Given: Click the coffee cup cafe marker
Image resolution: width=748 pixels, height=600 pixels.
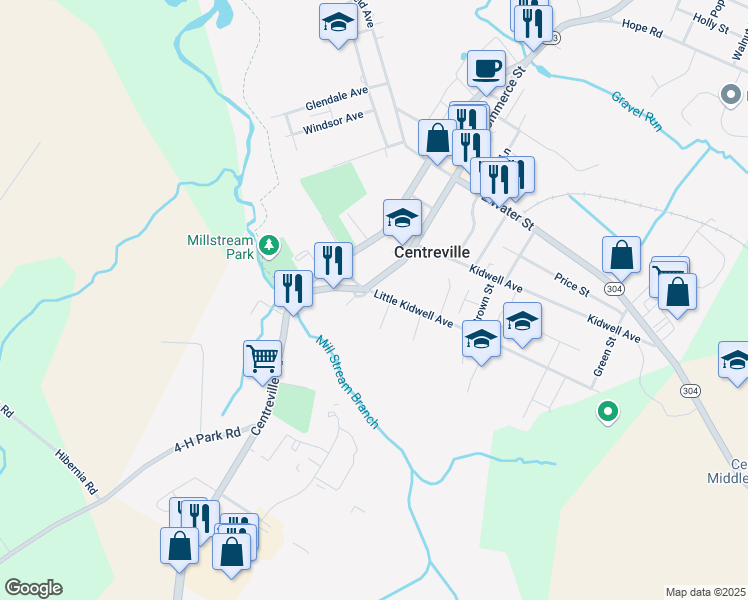Looking at the screenshot, I should [x=486, y=72].
